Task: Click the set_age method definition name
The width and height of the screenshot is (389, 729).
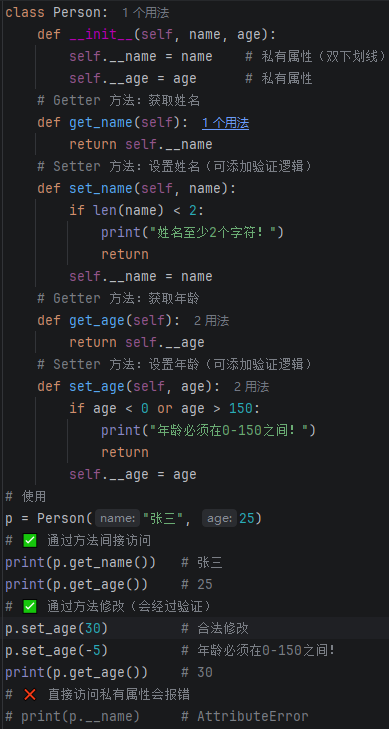Action: [97, 387]
